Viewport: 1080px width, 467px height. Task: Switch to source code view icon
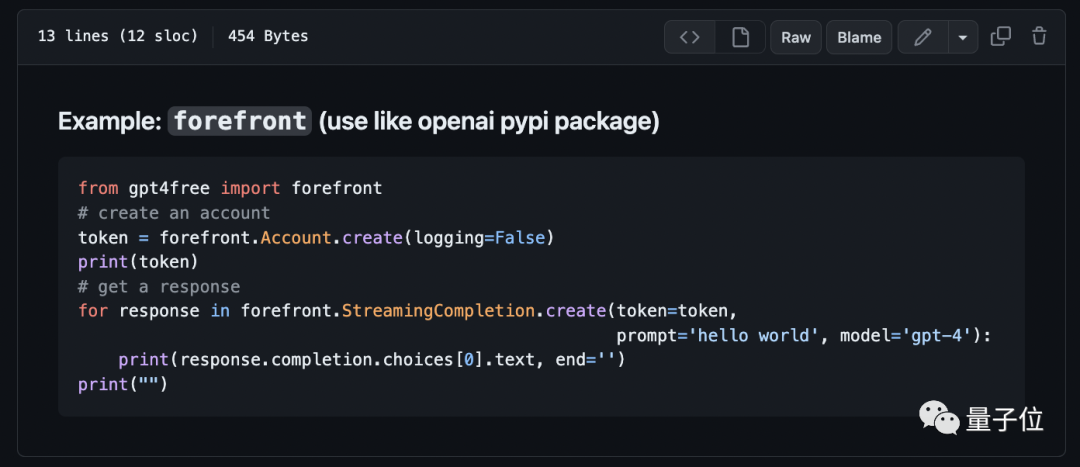(x=689, y=37)
